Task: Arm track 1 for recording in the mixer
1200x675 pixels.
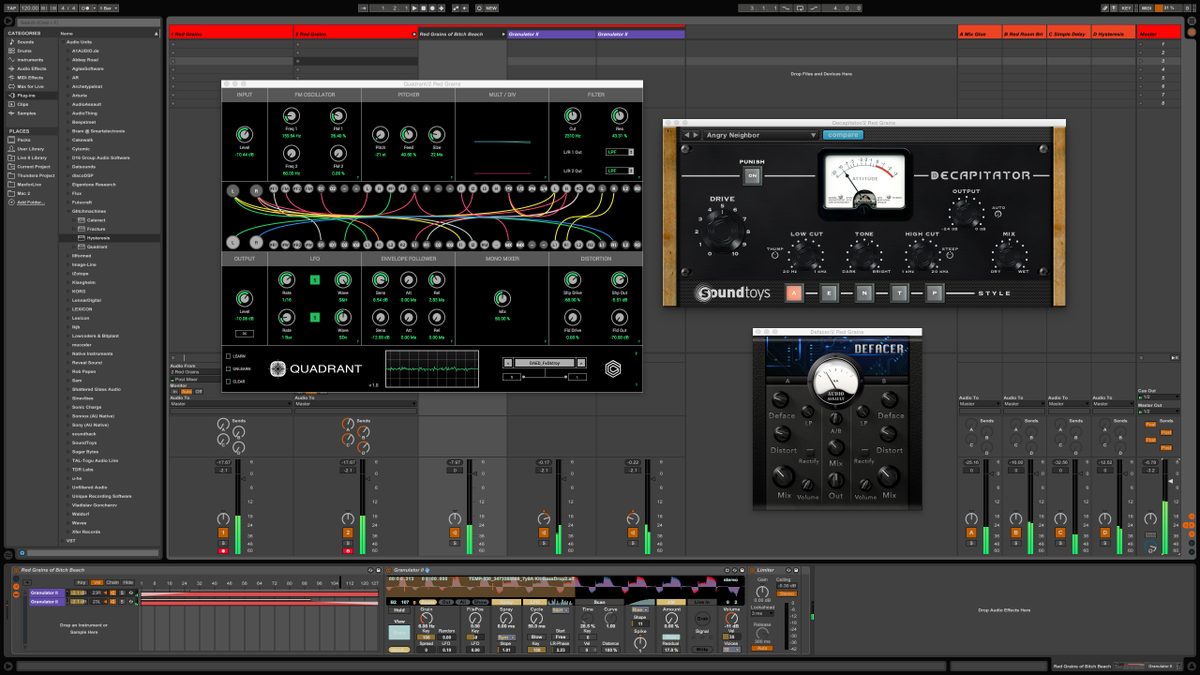Action: [x=223, y=551]
